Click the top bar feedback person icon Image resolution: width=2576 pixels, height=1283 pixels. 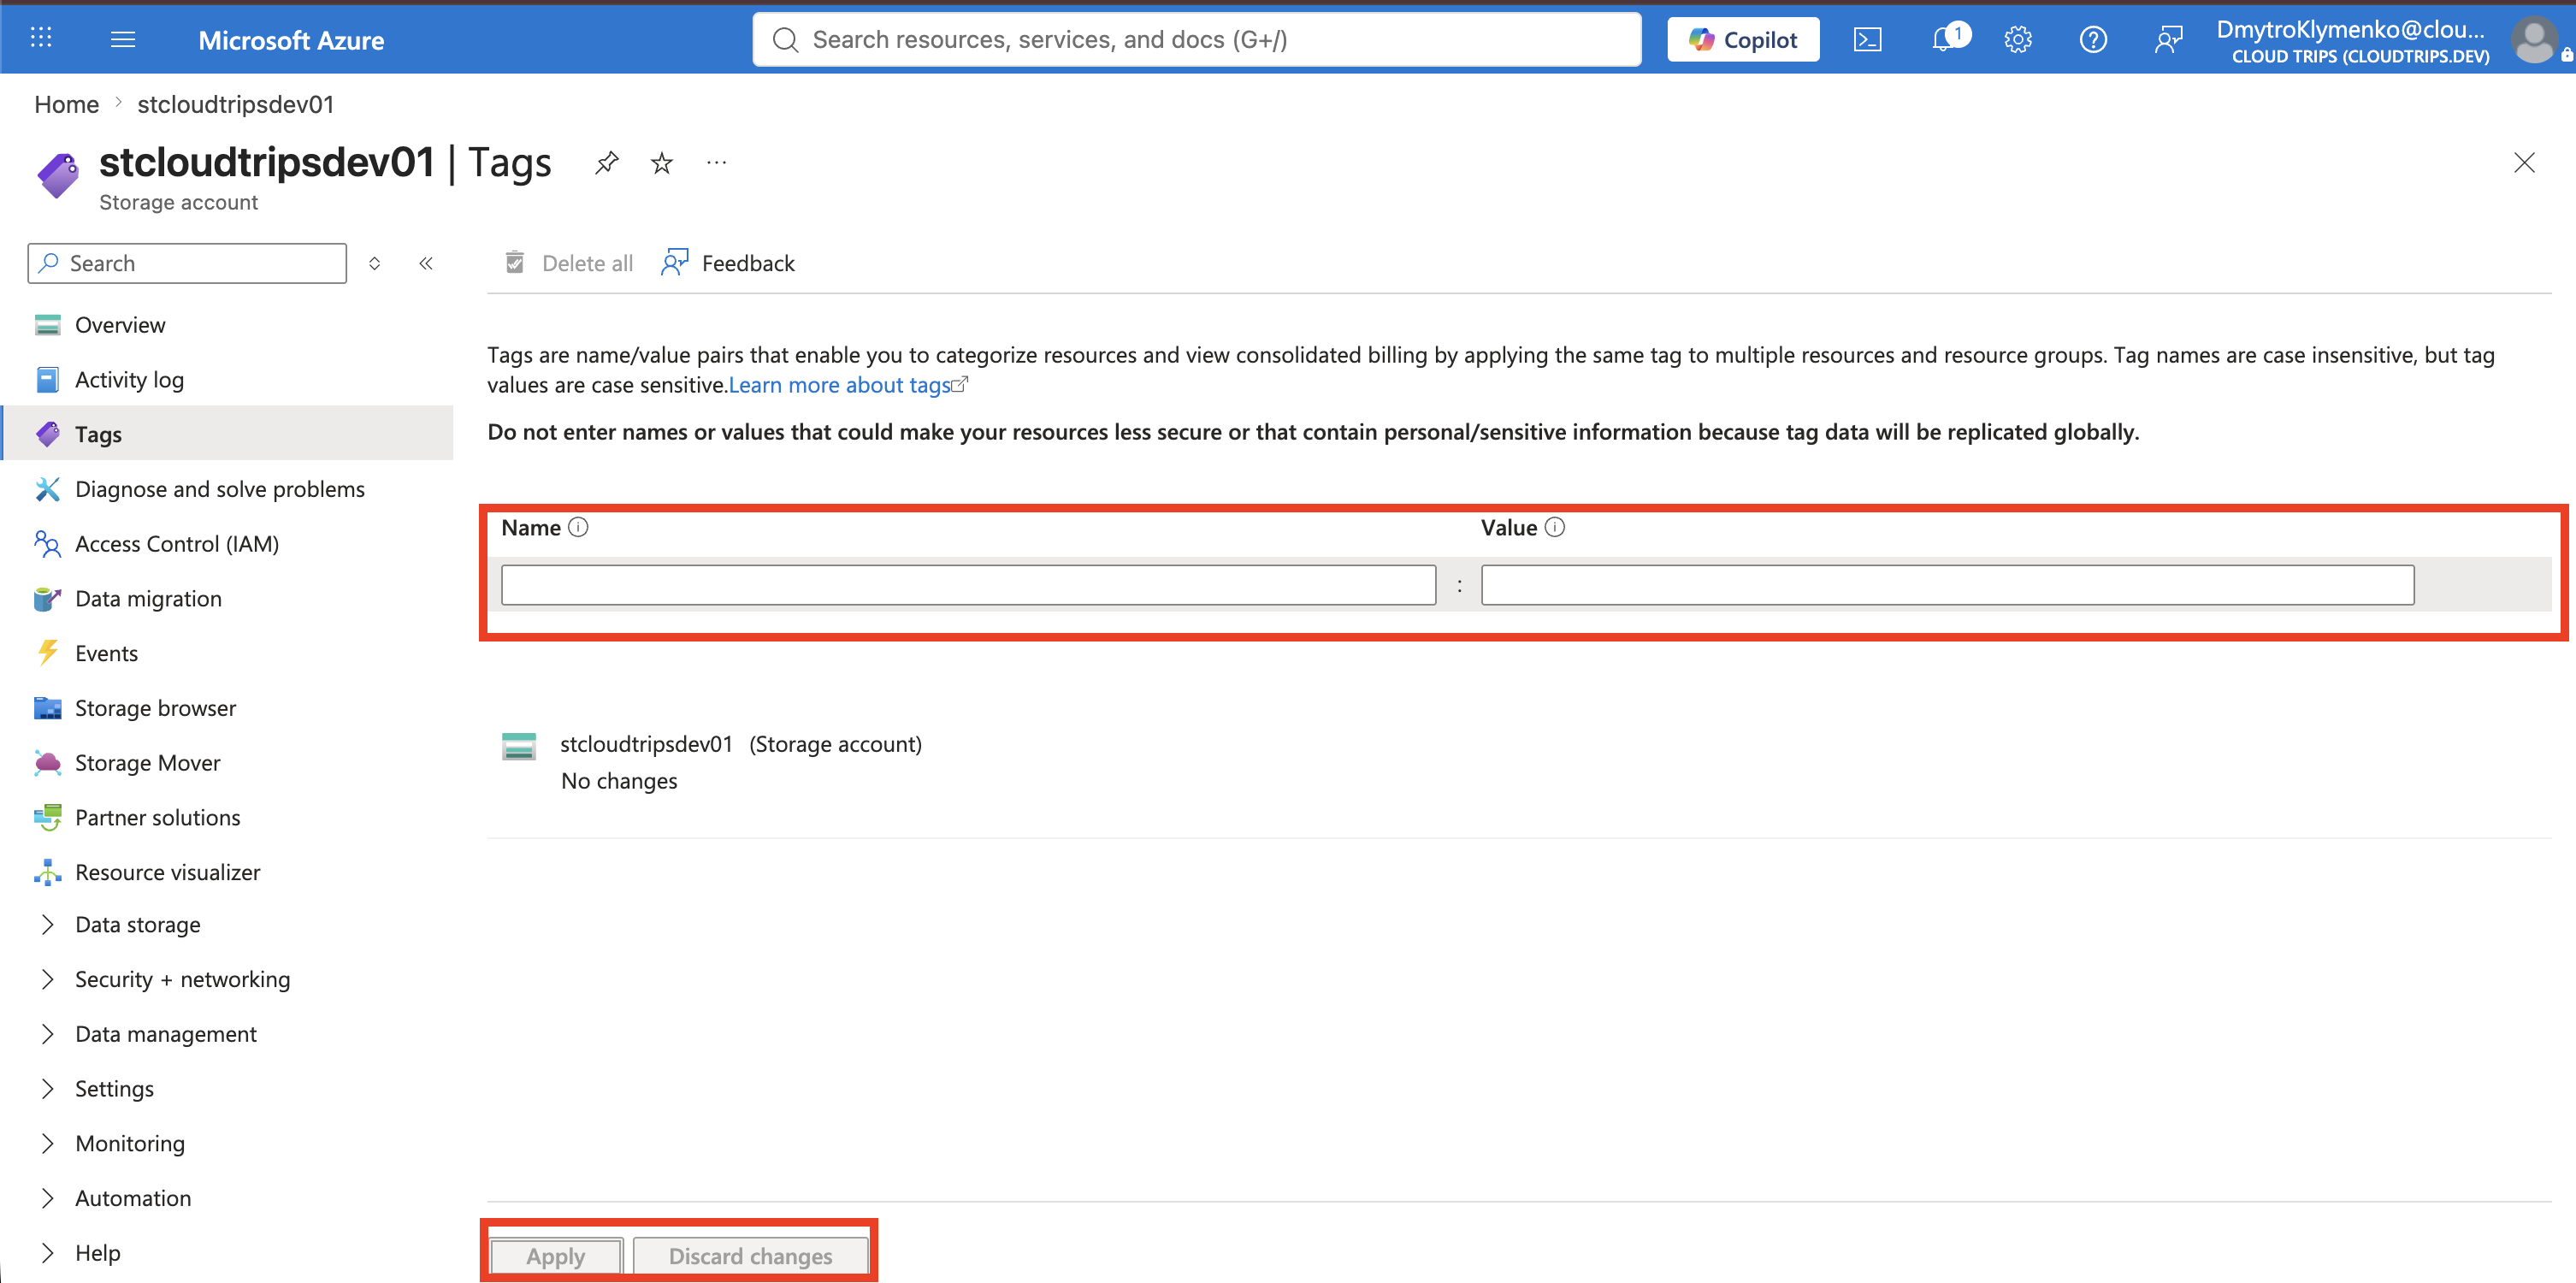(2167, 39)
